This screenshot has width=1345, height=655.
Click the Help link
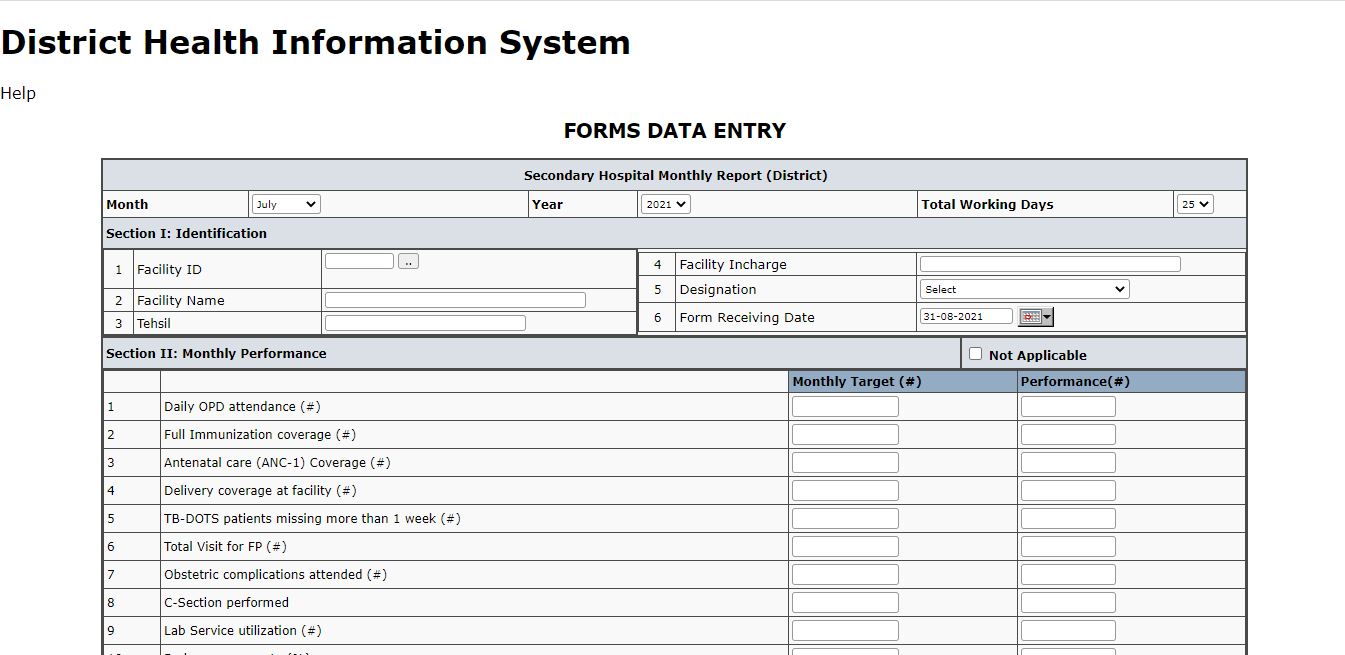(18, 93)
